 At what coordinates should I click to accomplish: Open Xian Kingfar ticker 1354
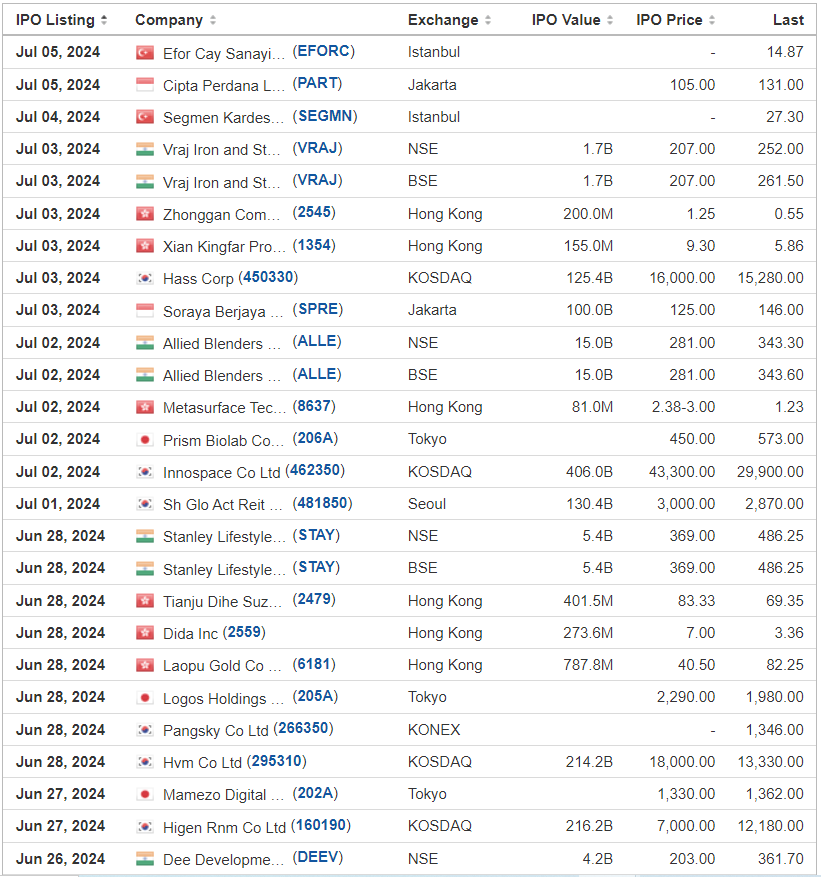click(314, 245)
